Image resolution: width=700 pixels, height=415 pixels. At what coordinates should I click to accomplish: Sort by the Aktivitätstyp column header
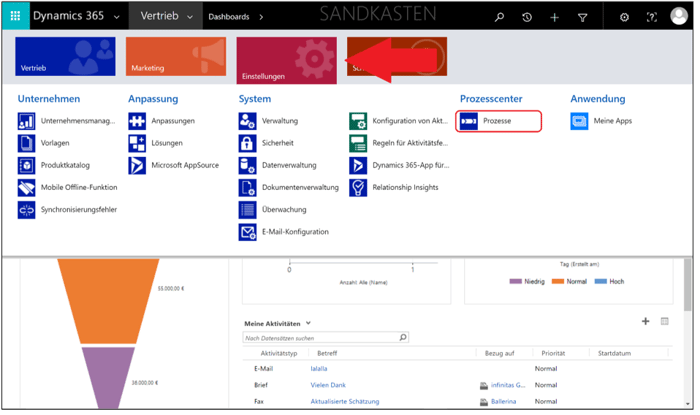[279, 353]
